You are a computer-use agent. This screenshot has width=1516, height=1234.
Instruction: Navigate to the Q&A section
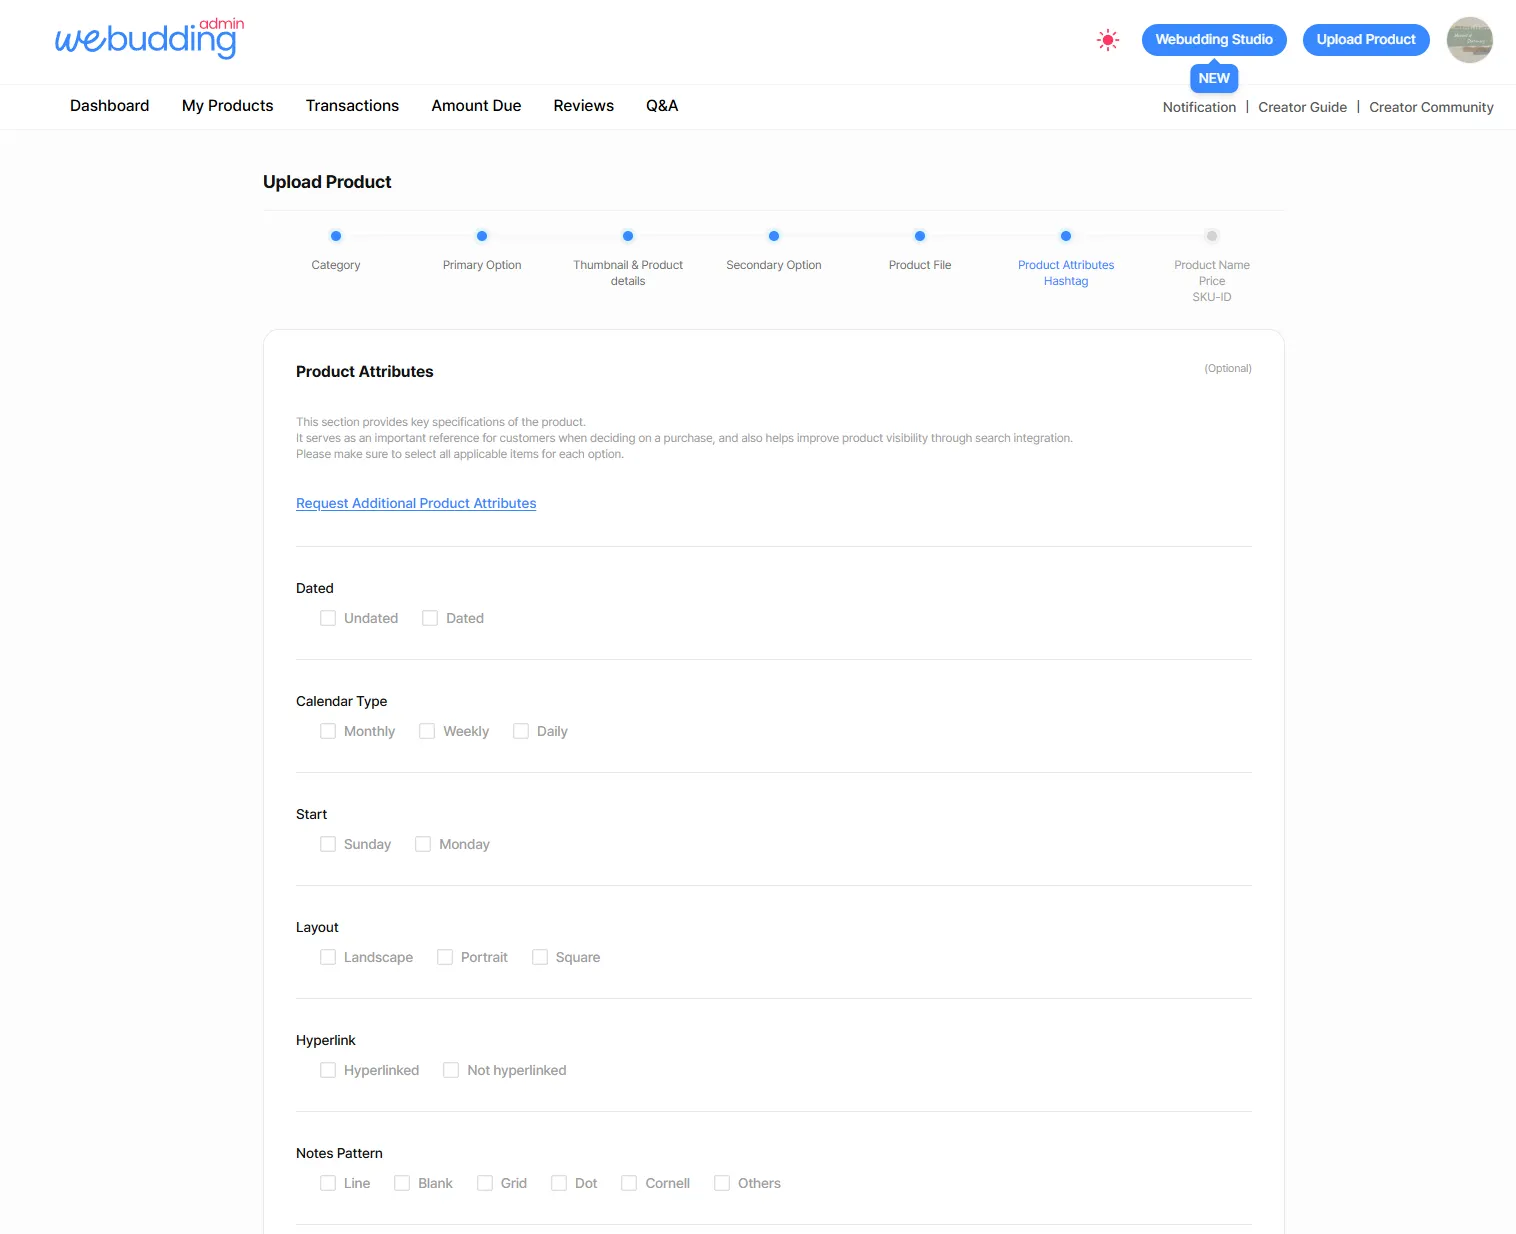point(662,106)
